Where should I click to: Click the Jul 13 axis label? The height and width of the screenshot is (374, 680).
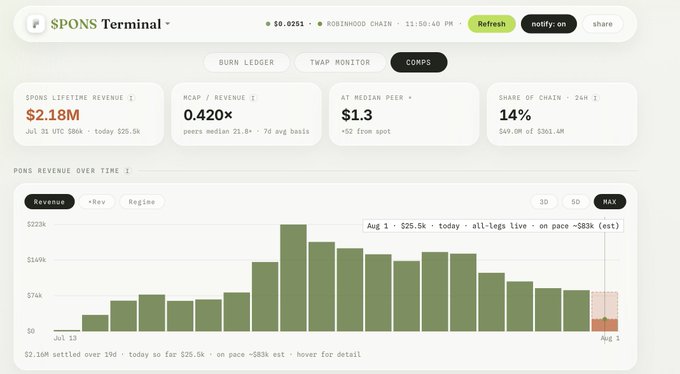[x=65, y=338]
